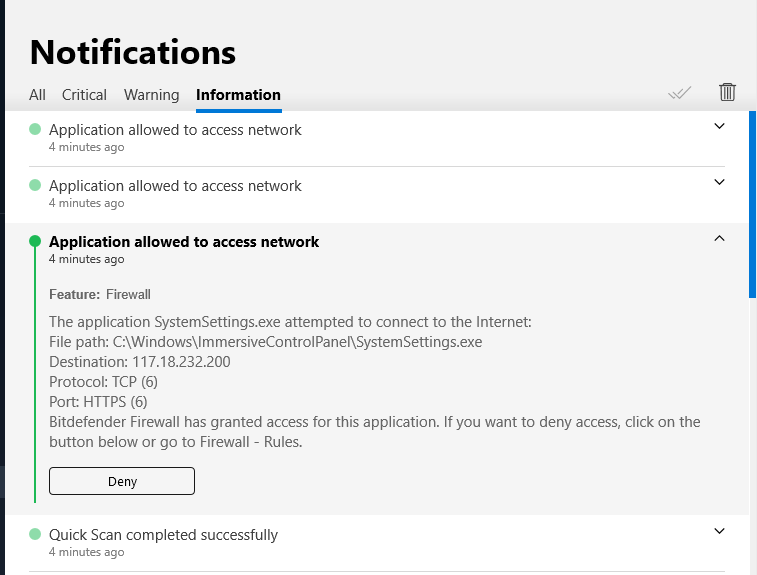Open the 'Quick Scan completed successfully' entry
This screenshot has width=757, height=575.
point(163,535)
